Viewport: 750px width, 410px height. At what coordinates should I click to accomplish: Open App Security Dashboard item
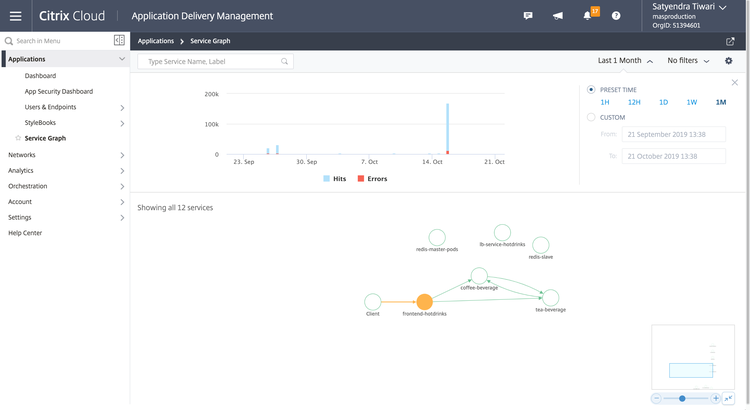pyautogui.click(x=59, y=91)
